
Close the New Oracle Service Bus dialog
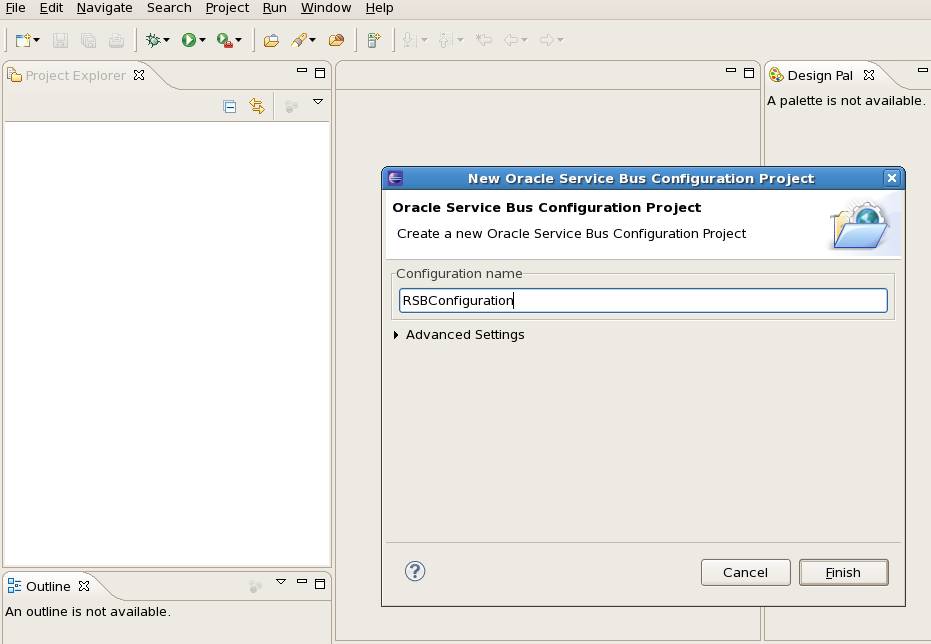pyautogui.click(x=892, y=178)
